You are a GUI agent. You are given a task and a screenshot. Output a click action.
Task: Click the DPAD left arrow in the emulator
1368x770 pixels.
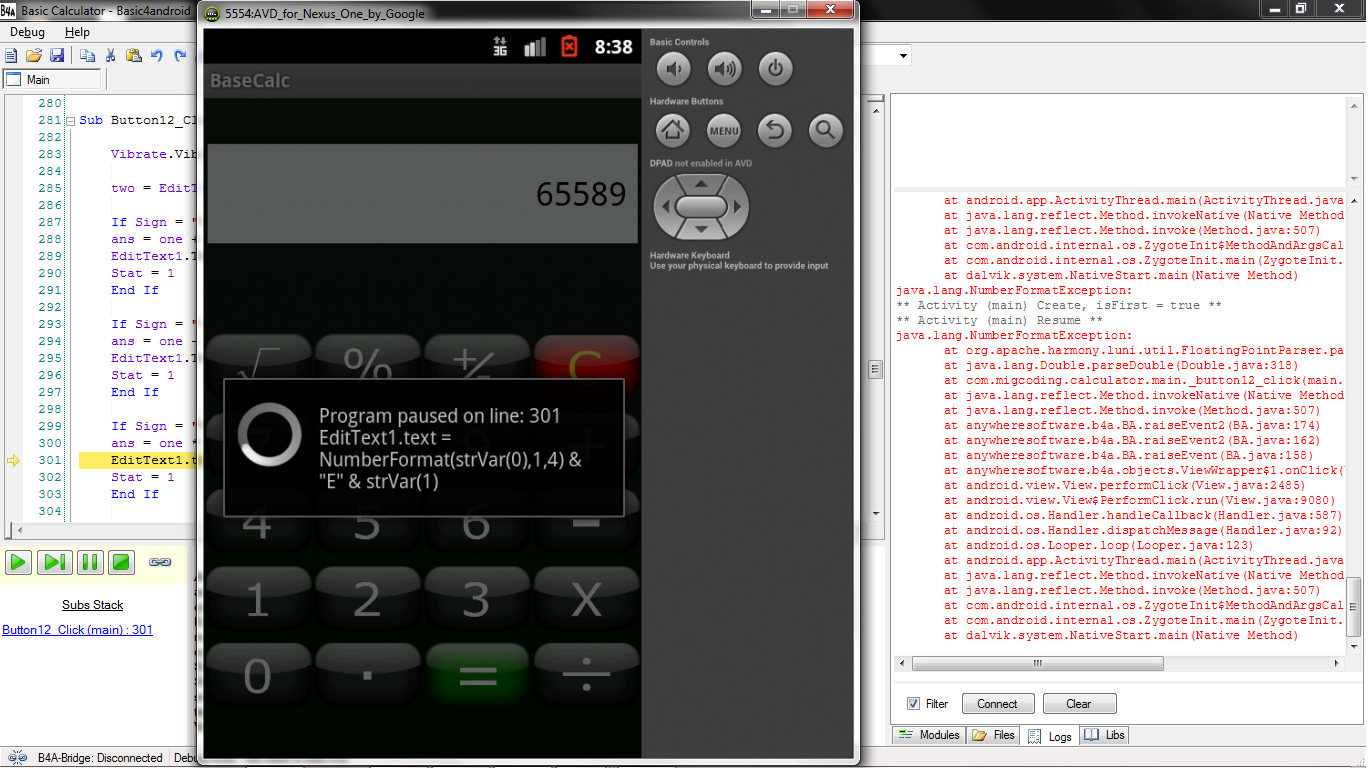664,207
